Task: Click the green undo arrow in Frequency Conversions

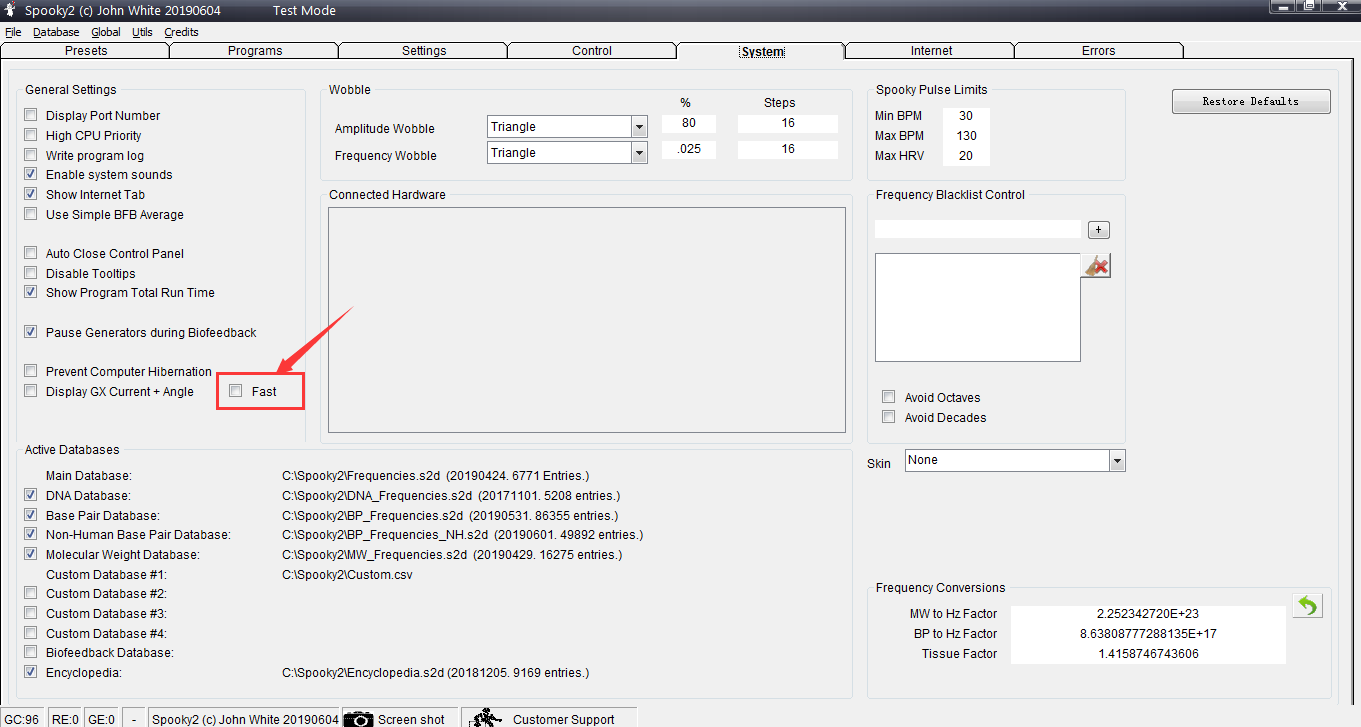Action: coord(1307,606)
